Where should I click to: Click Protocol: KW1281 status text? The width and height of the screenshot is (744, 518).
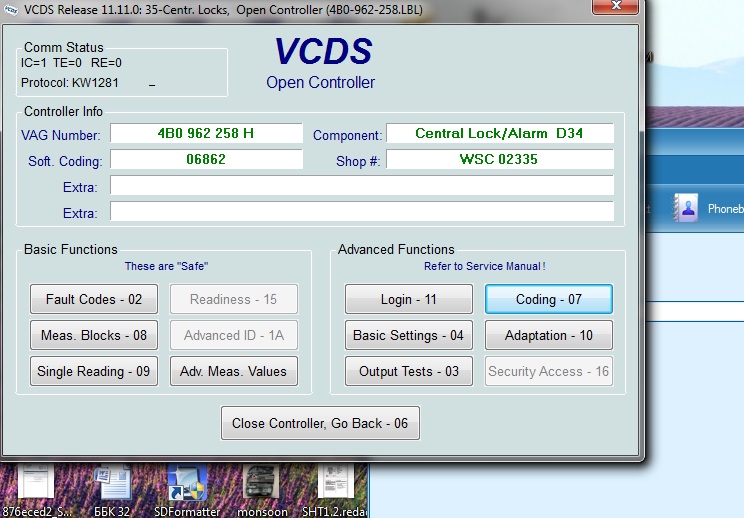coord(70,83)
